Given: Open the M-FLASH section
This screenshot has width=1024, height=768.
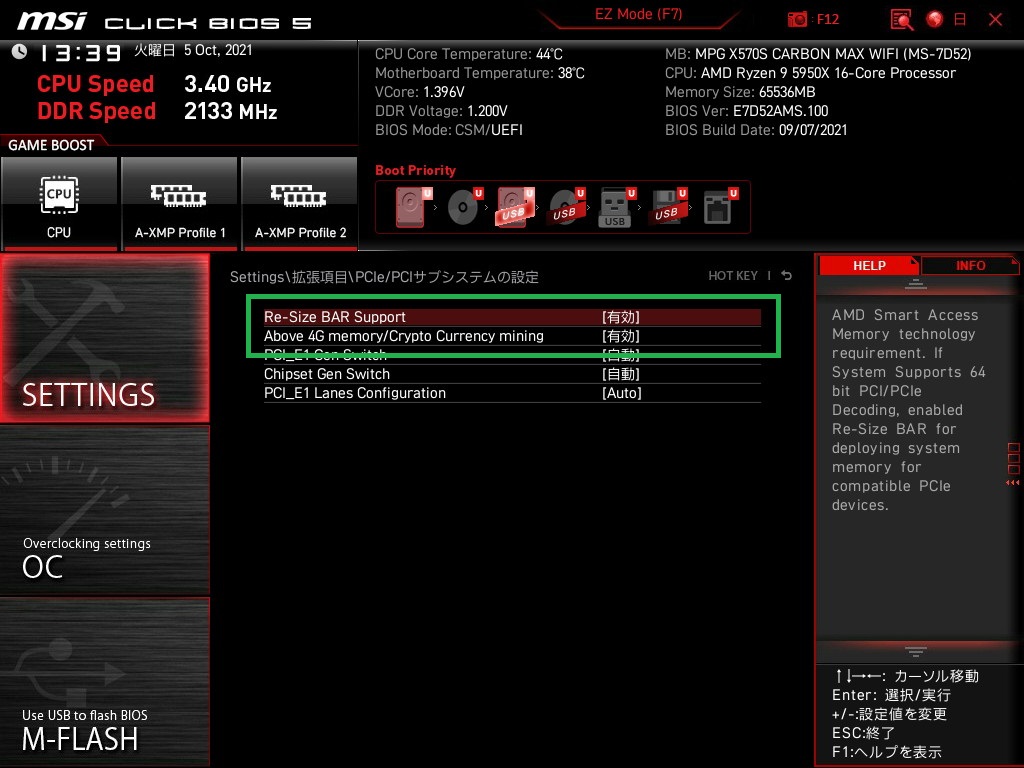Looking at the screenshot, I should (x=105, y=682).
